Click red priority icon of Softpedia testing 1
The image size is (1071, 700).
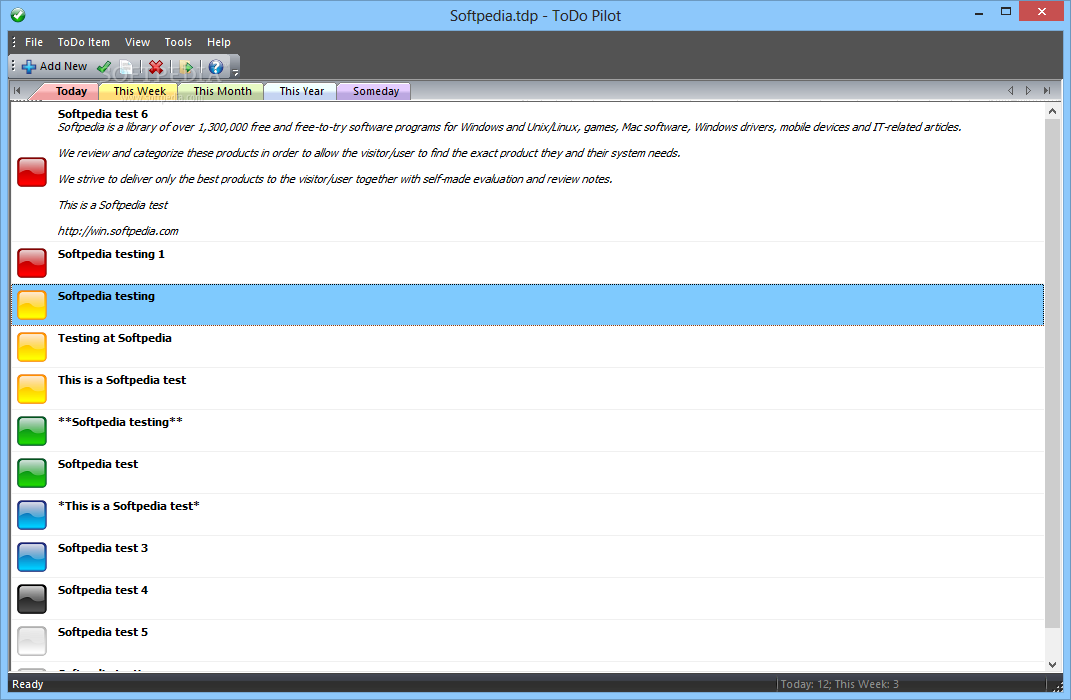tap(31, 263)
